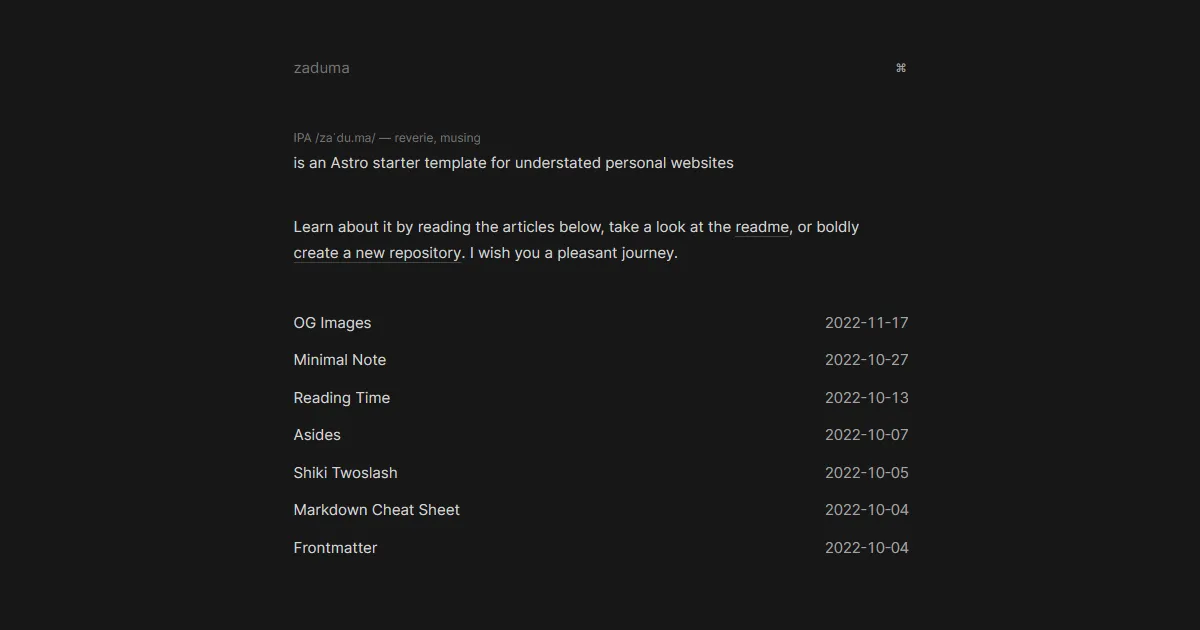The width and height of the screenshot is (1200, 630).
Task: Click the Astro starter template tagline
Action: 513,163
